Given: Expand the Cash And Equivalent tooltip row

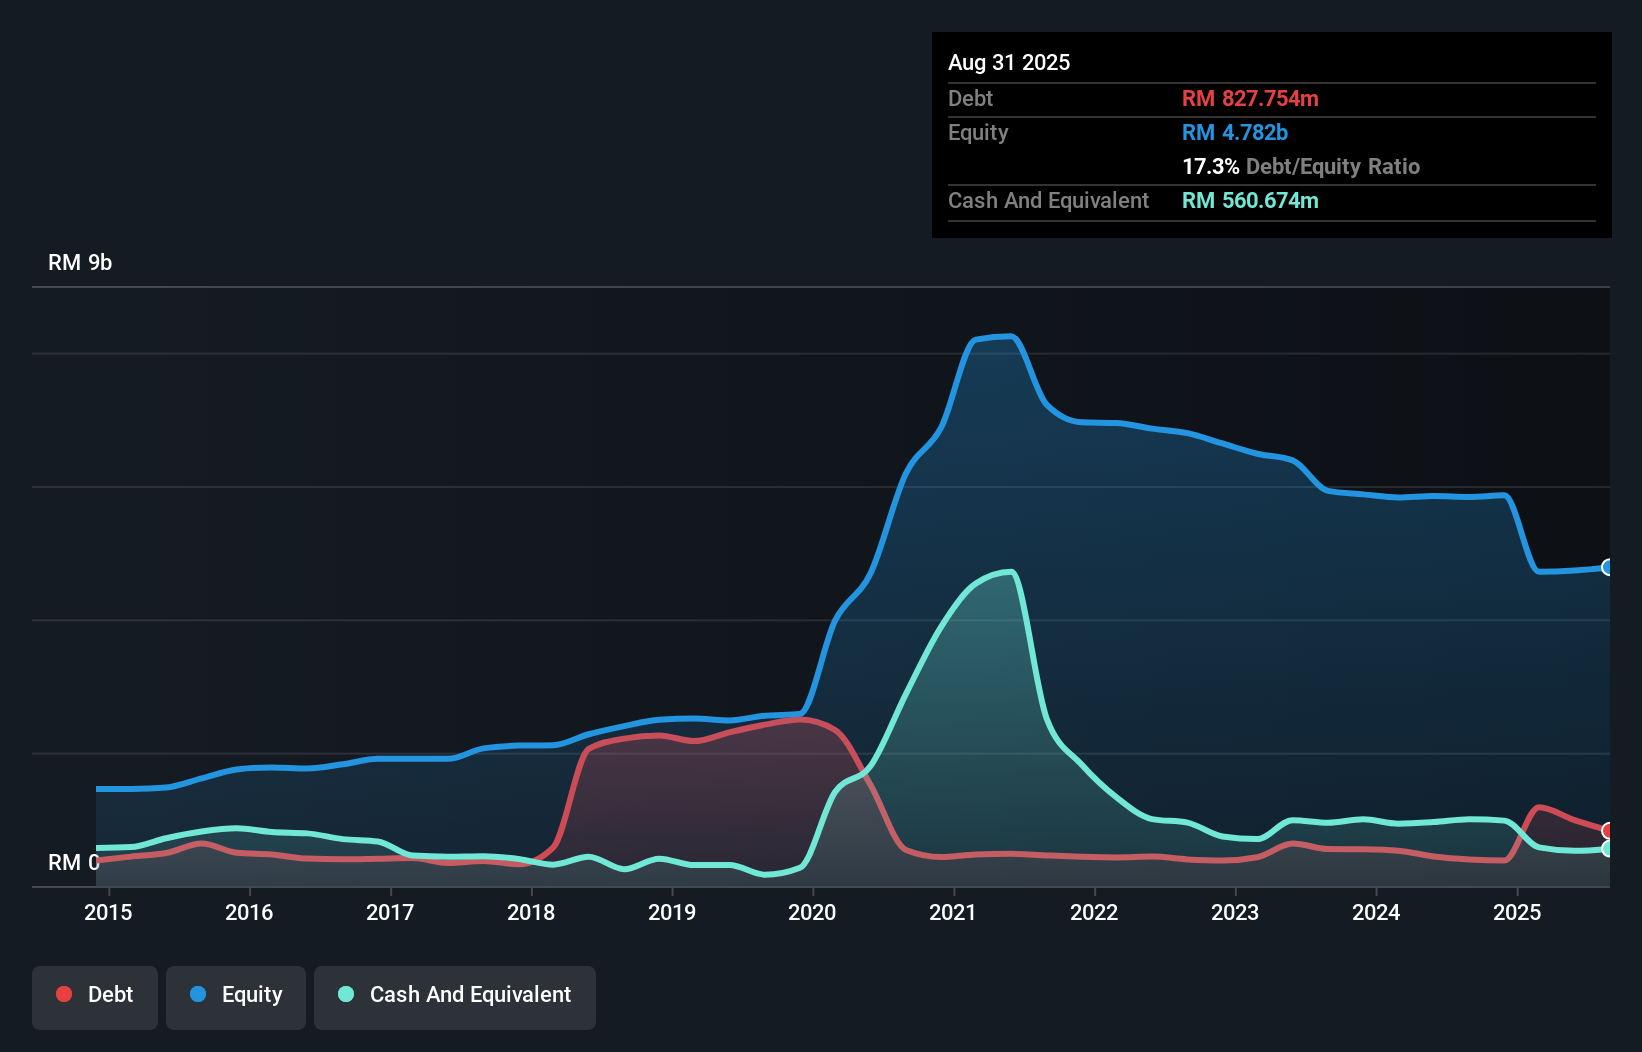Looking at the screenshot, I should coord(1048,200).
